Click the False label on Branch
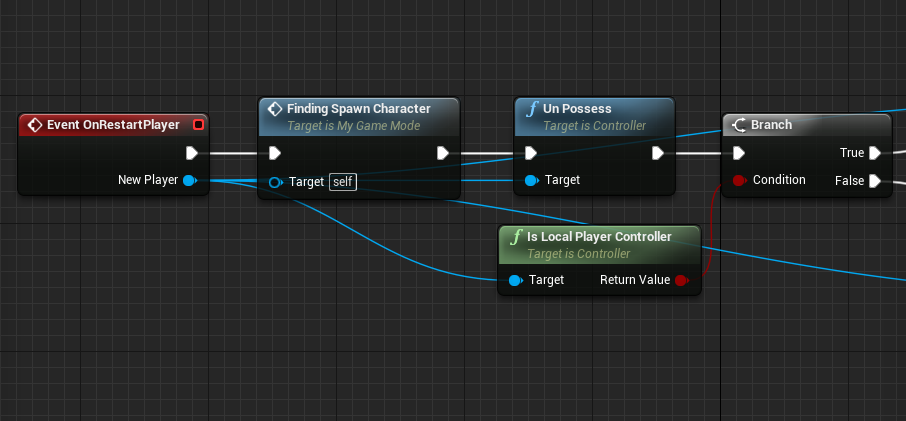This screenshot has height=421, width=906. tap(849, 181)
